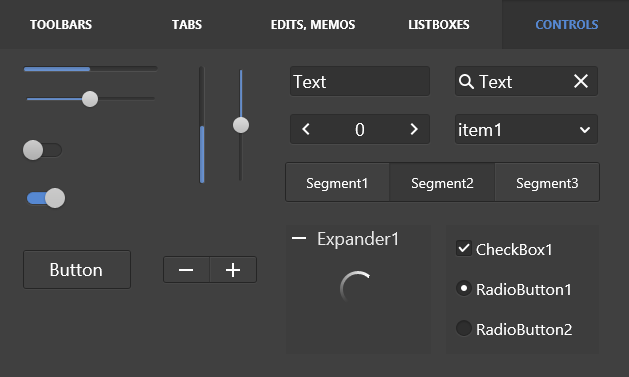This screenshot has width=629, height=377.
Task: Click the vertical slider thumb
Action: [x=241, y=125]
